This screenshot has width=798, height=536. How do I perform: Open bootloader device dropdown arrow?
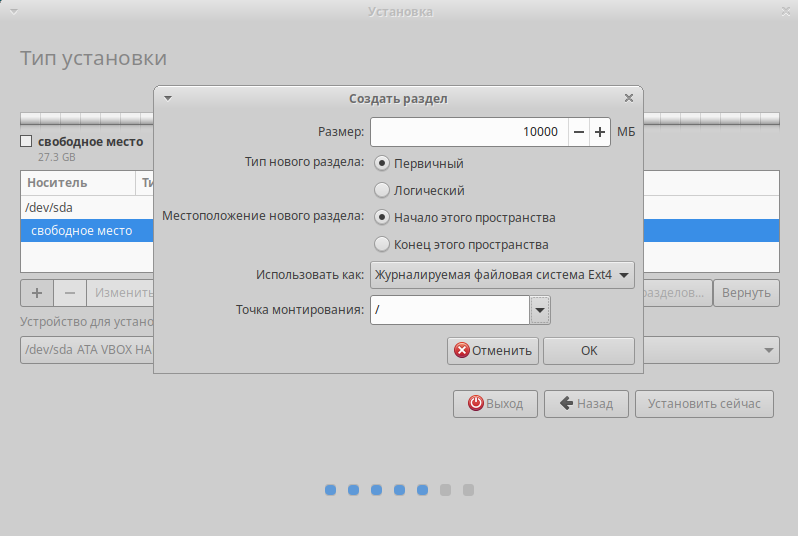768,350
